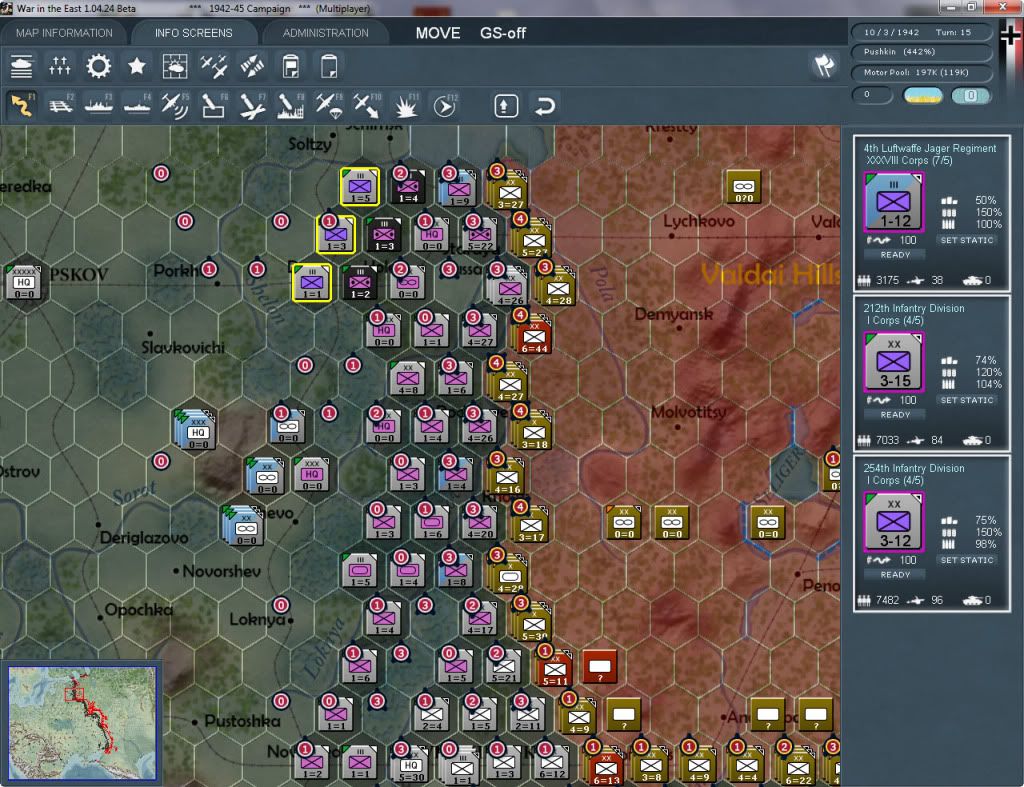Viewport: 1024px width, 787px height.
Task: Select the F11 battle locations explosion icon
Action: pos(406,105)
